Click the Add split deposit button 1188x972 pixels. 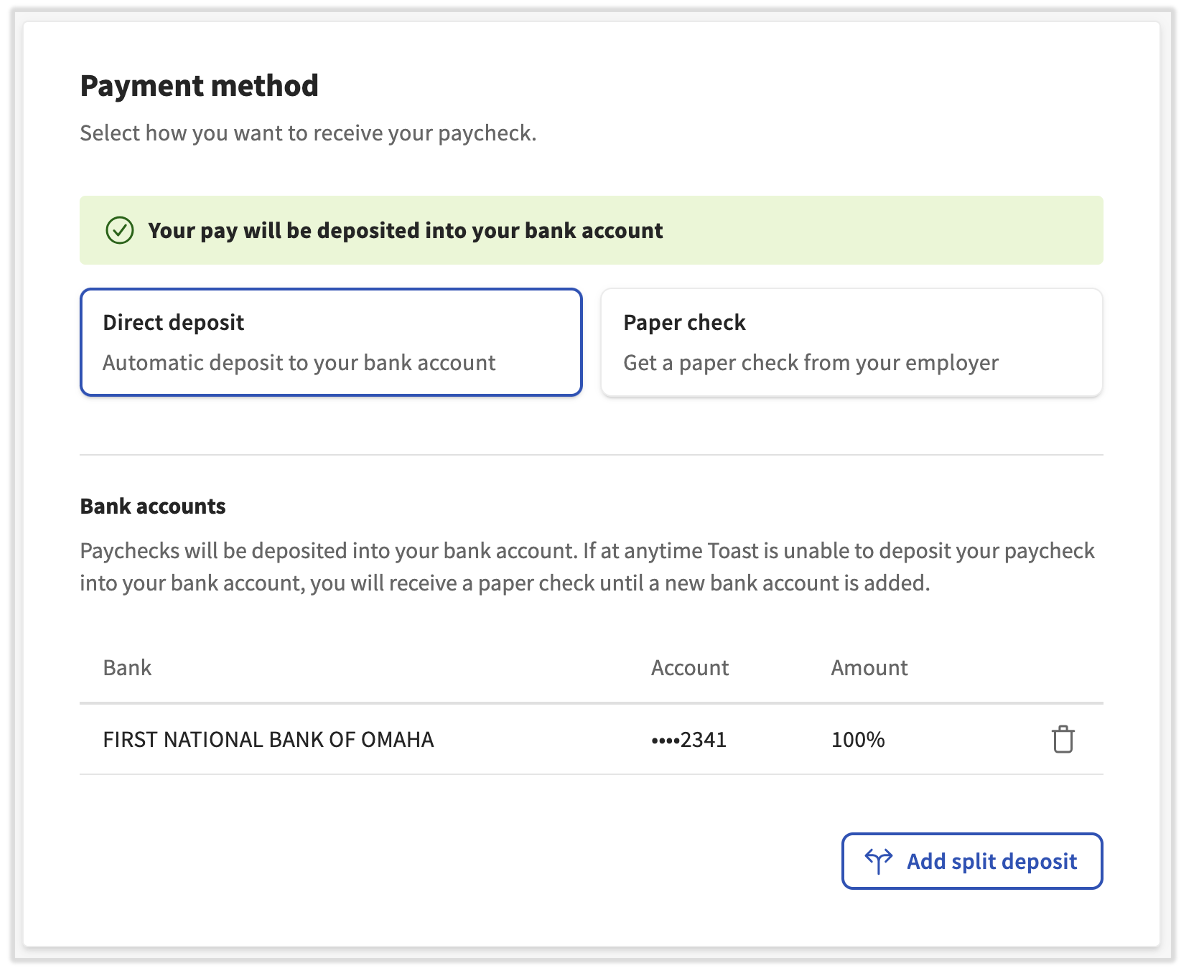point(971,861)
